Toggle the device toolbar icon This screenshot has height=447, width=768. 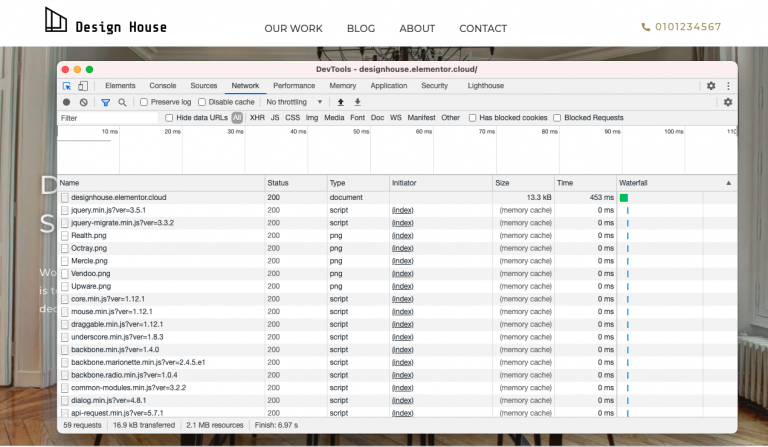(x=82, y=86)
